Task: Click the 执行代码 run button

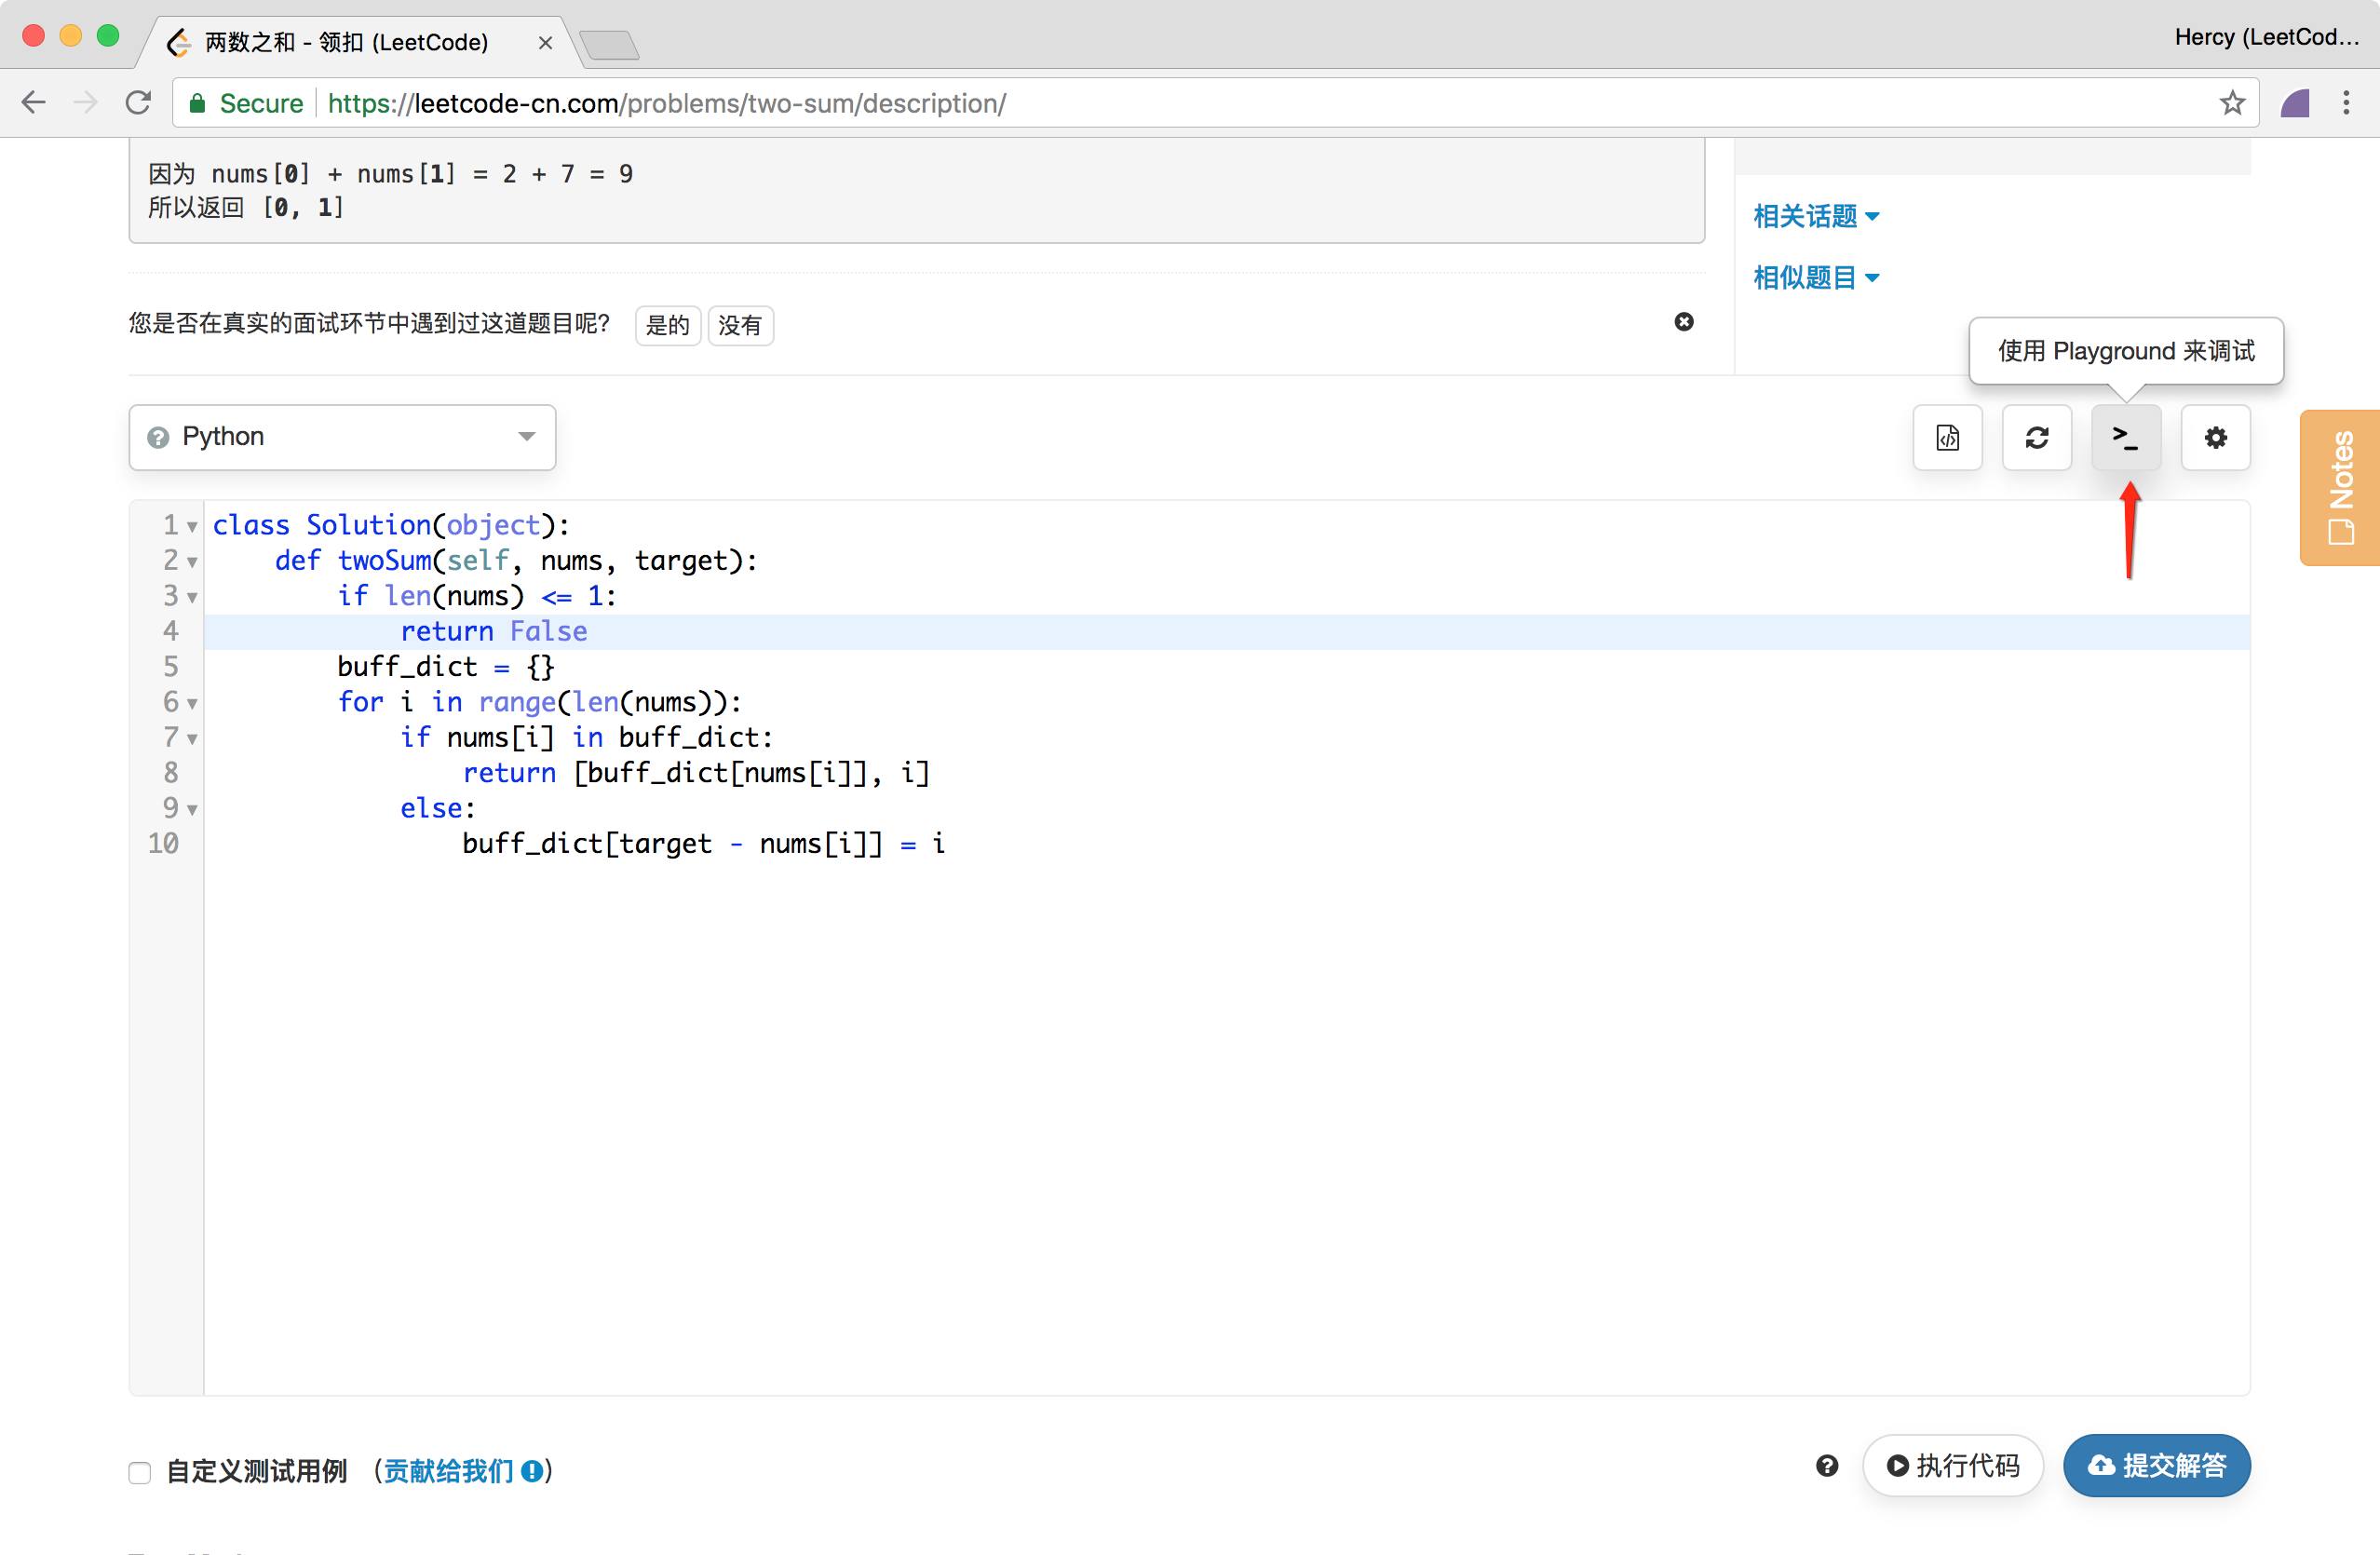Action: [x=1952, y=1466]
